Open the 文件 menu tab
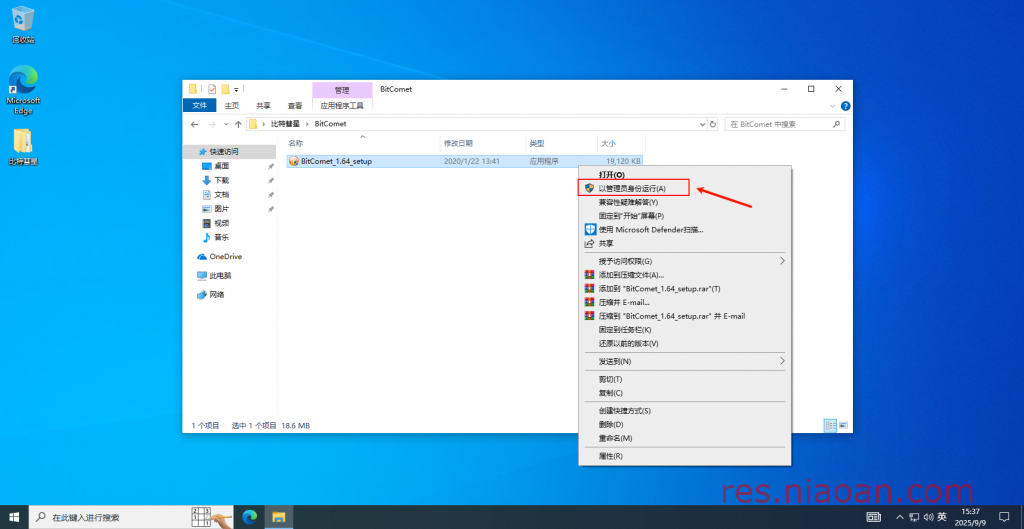Screen dimensions: 1024x529 [199, 105]
